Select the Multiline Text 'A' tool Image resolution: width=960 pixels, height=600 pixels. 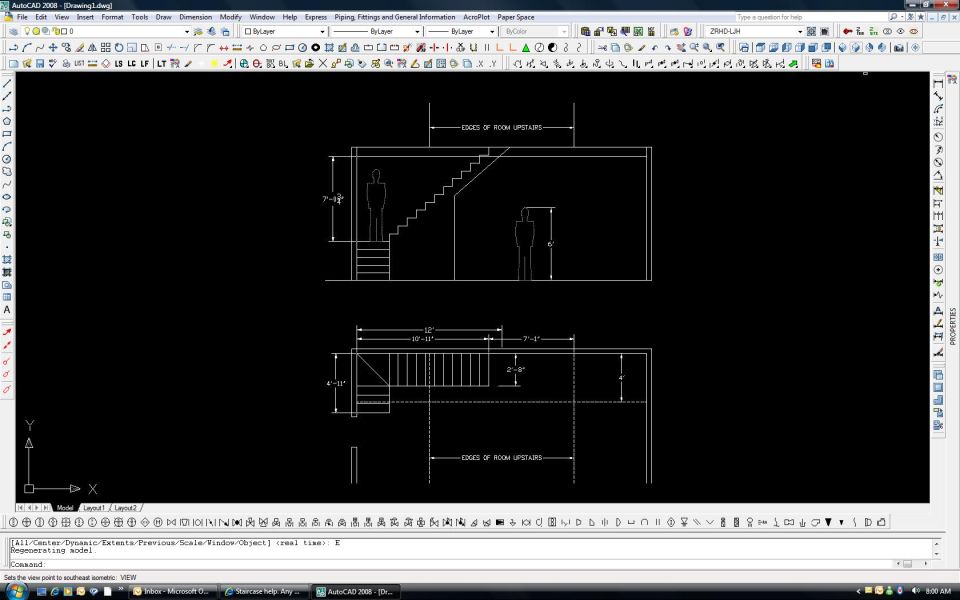point(7,310)
